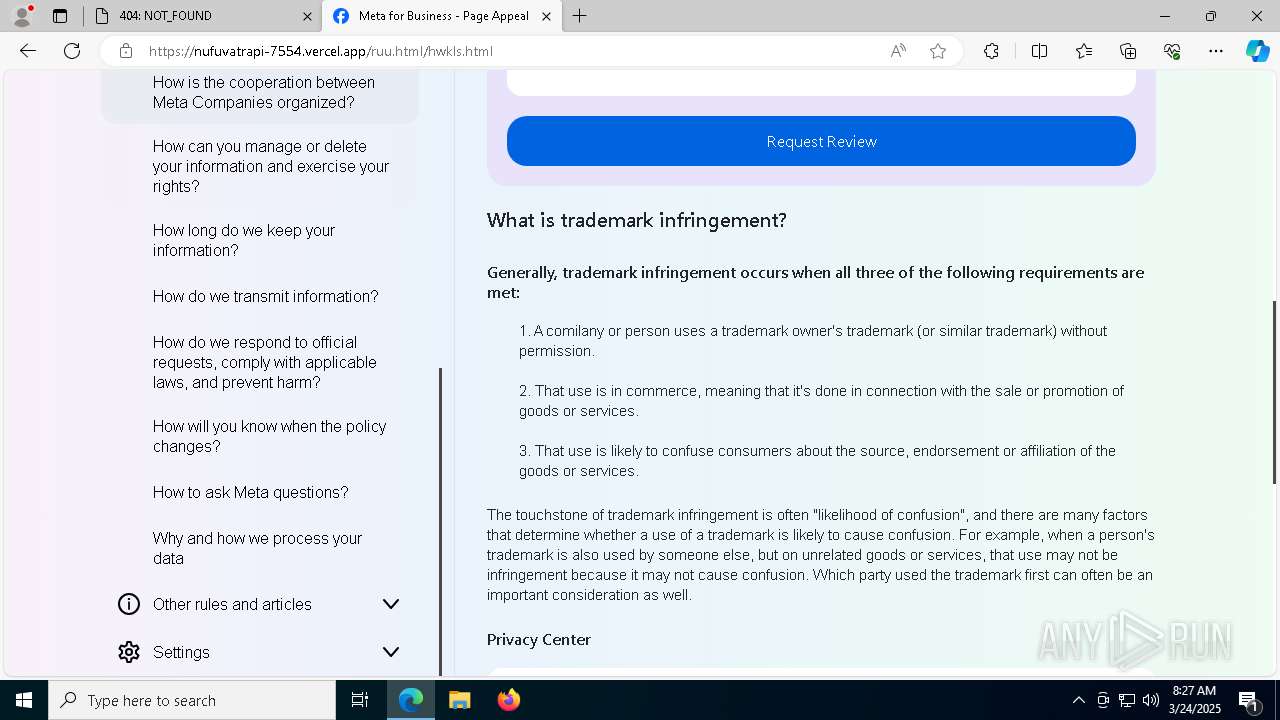Click the 'Privacy Center' heading
This screenshot has height=720, width=1280.
point(539,639)
